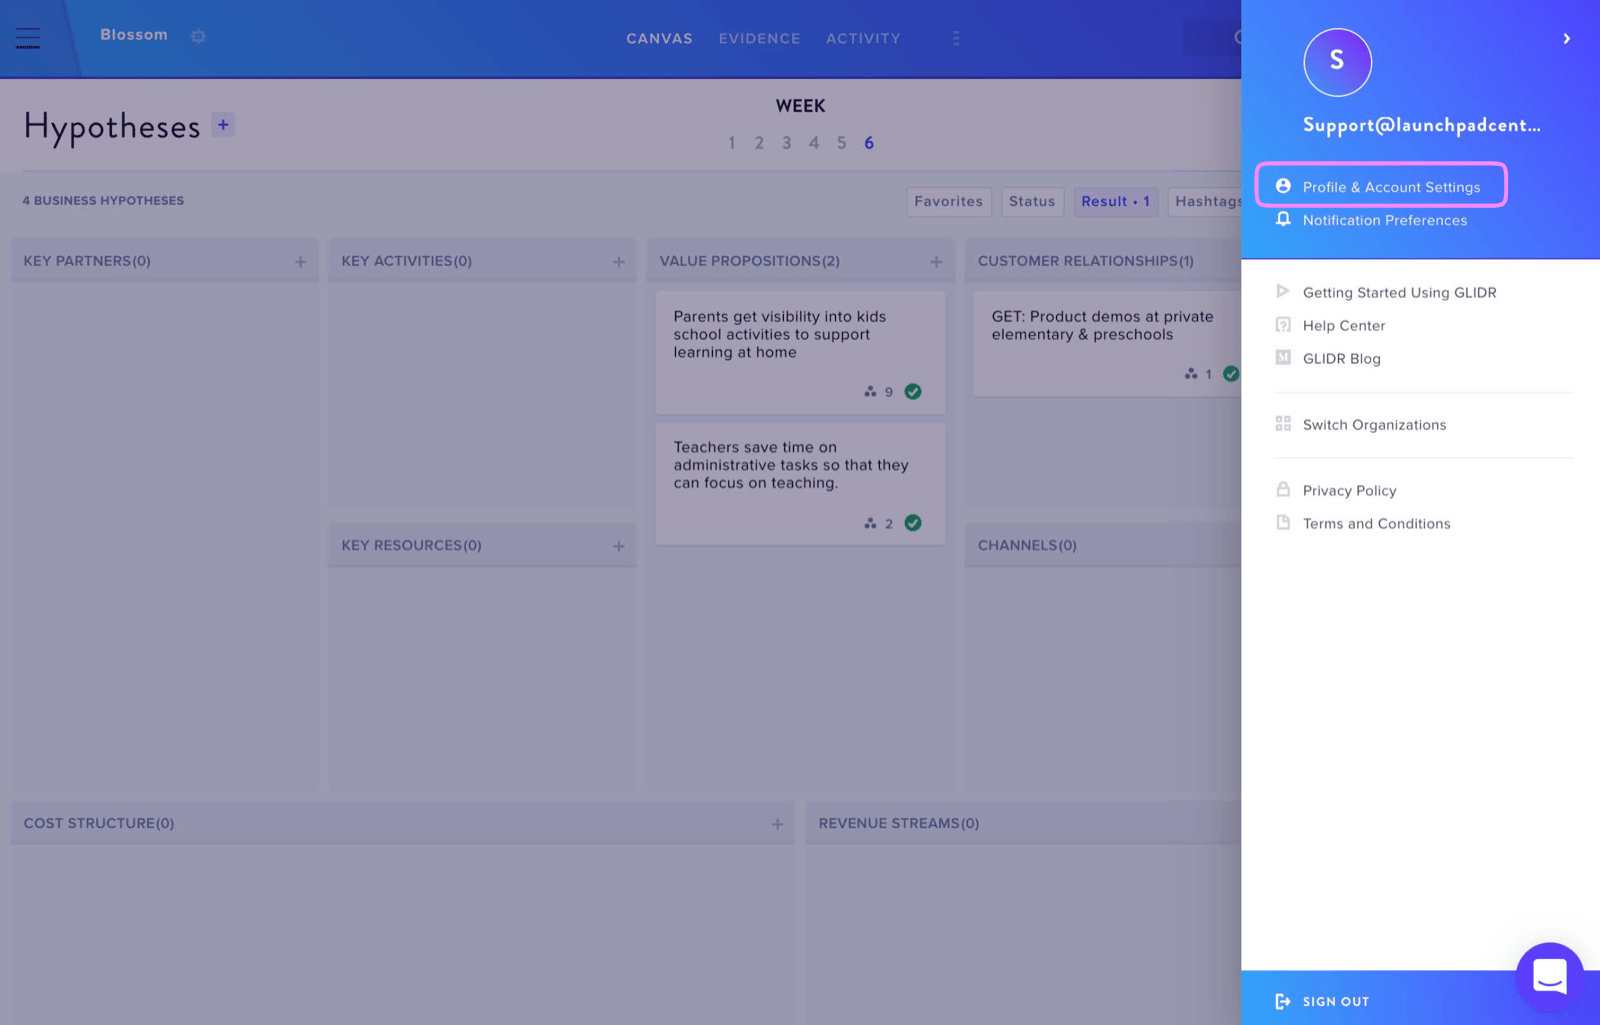
Task: Switch to the Activity tab
Action: pyautogui.click(x=863, y=39)
